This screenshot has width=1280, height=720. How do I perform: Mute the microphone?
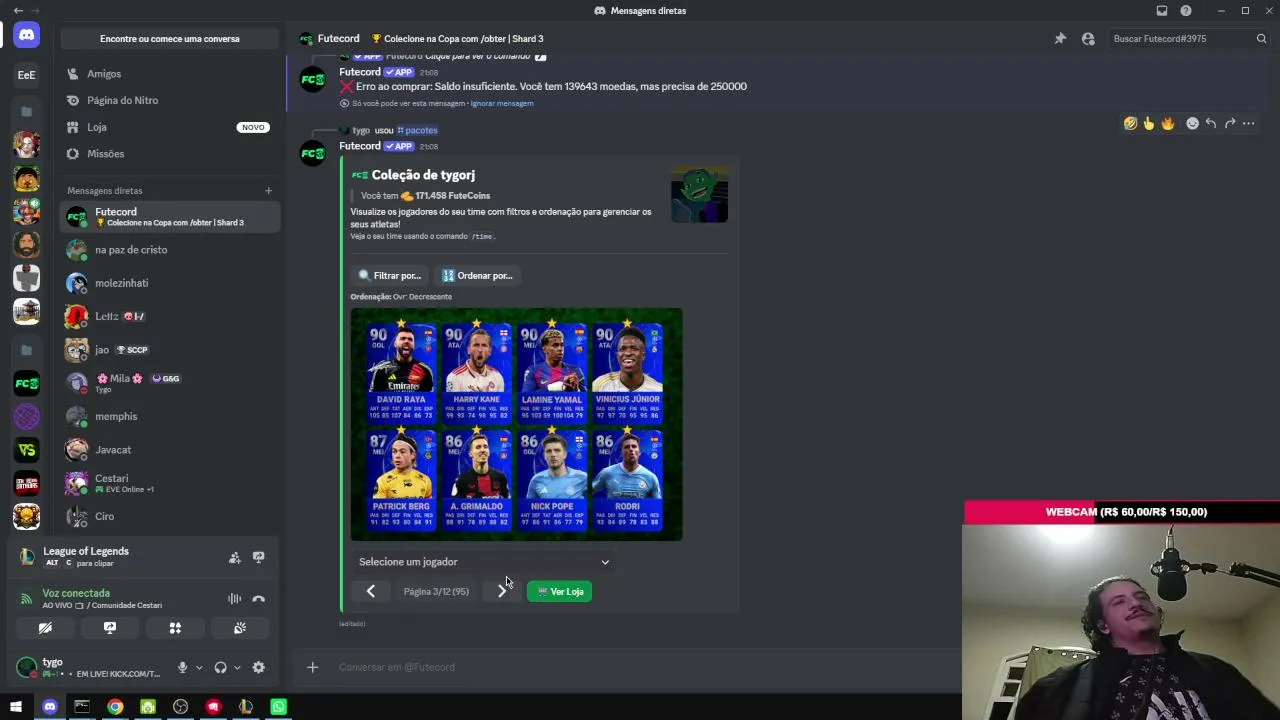tap(182, 667)
